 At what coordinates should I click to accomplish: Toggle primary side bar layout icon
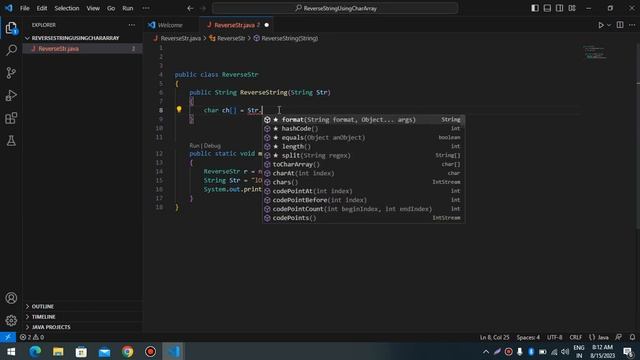tap(535, 8)
